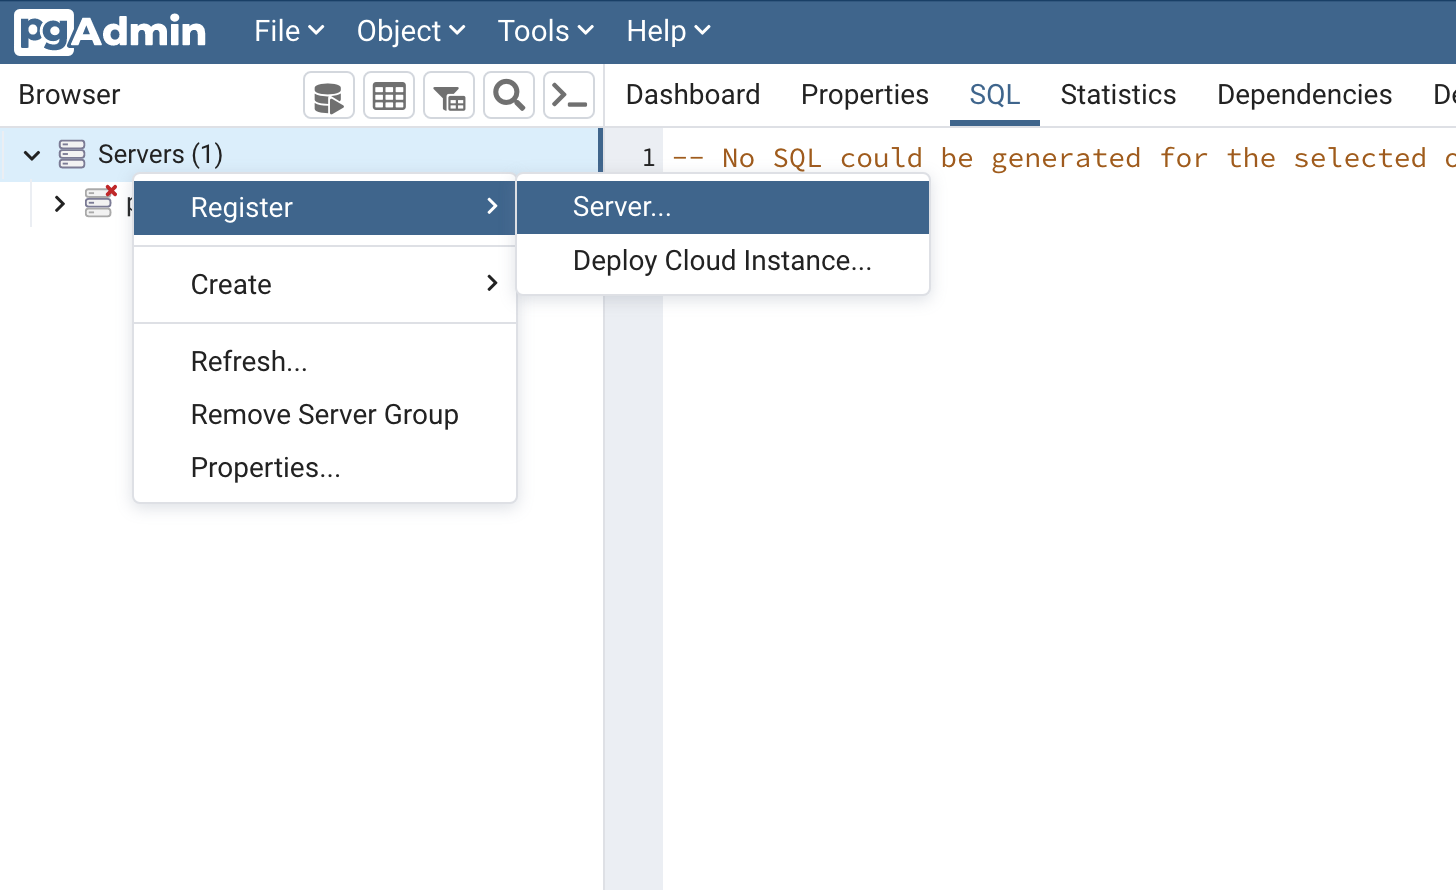Image resolution: width=1456 pixels, height=890 pixels.
Task: Switch to the Dashboard tab
Action: [x=692, y=95]
